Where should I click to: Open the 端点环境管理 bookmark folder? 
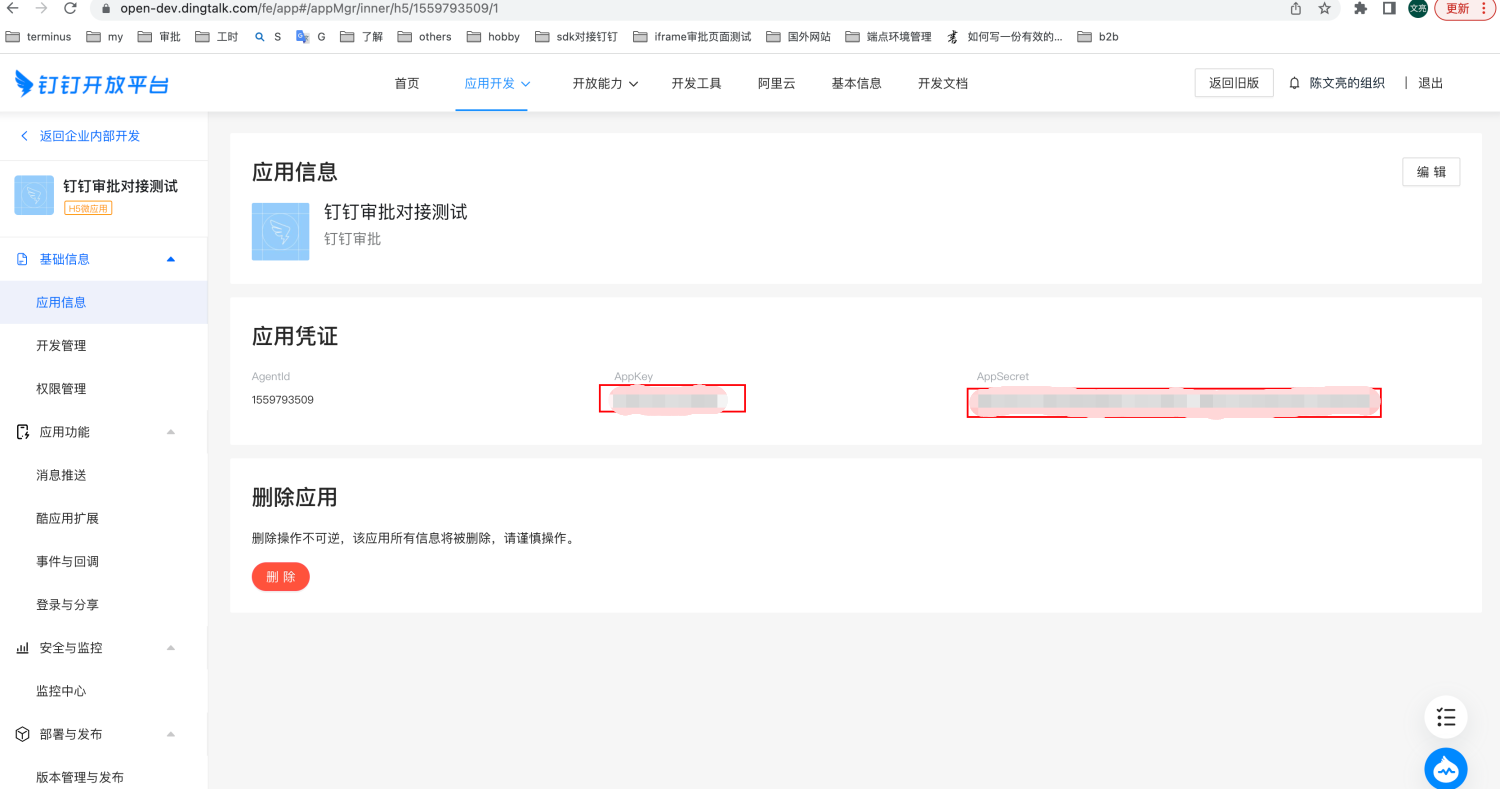888,37
